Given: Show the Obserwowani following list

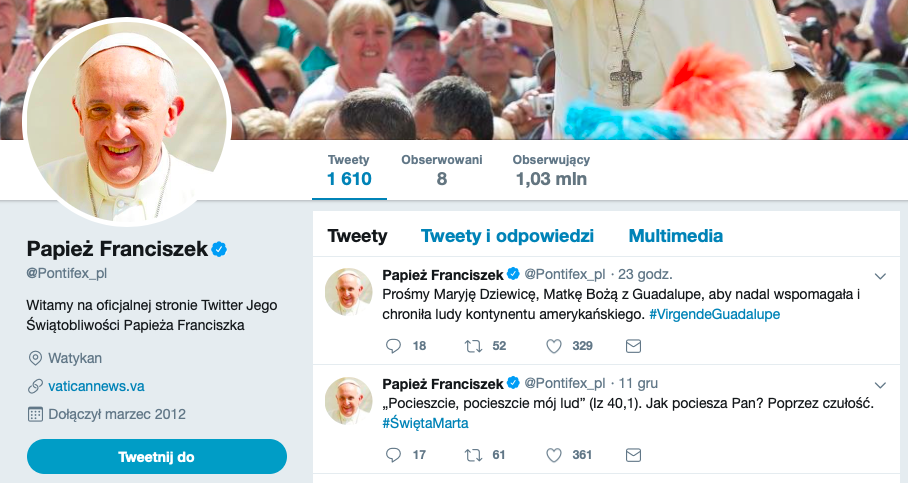Looking at the screenshot, I should point(441,171).
